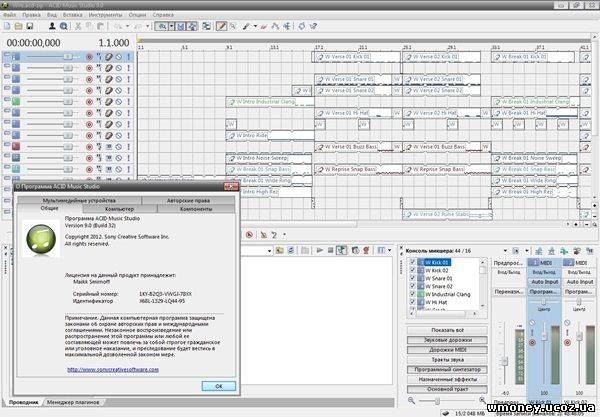This screenshot has height=417, width=600.
Task: Click the Paste clipboard icon
Action: (x=100, y=26)
